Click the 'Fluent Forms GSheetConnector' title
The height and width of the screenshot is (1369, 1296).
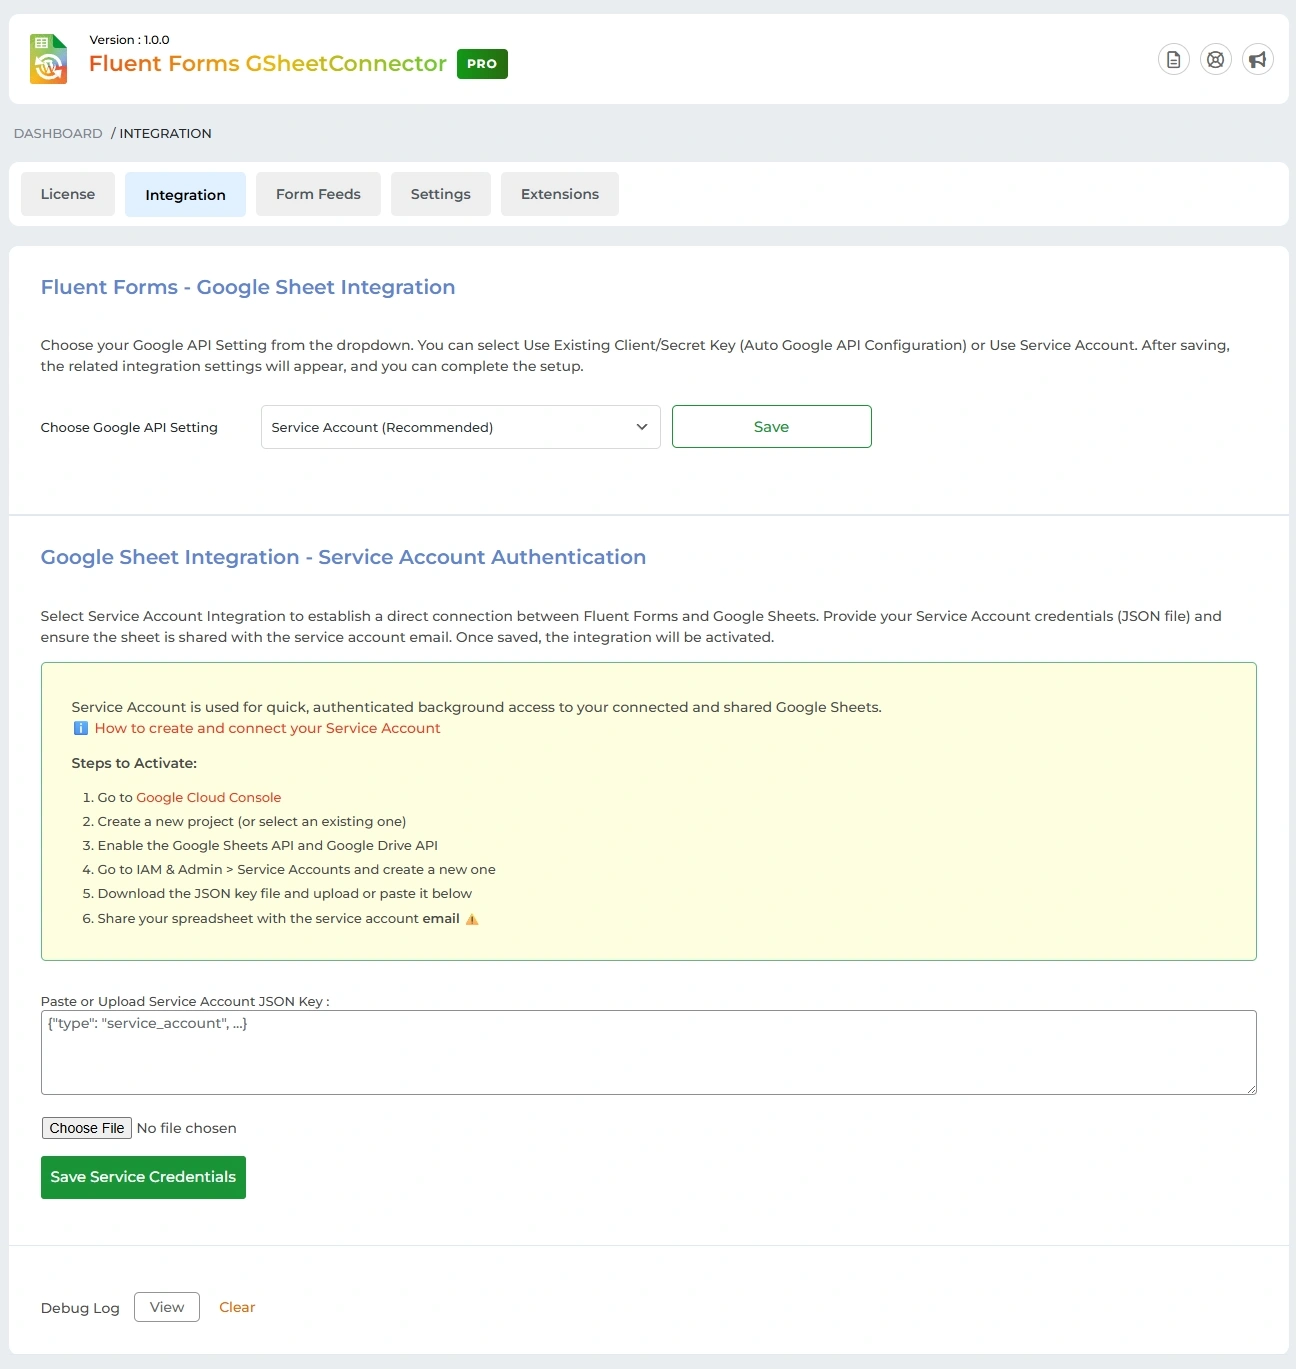(x=268, y=63)
